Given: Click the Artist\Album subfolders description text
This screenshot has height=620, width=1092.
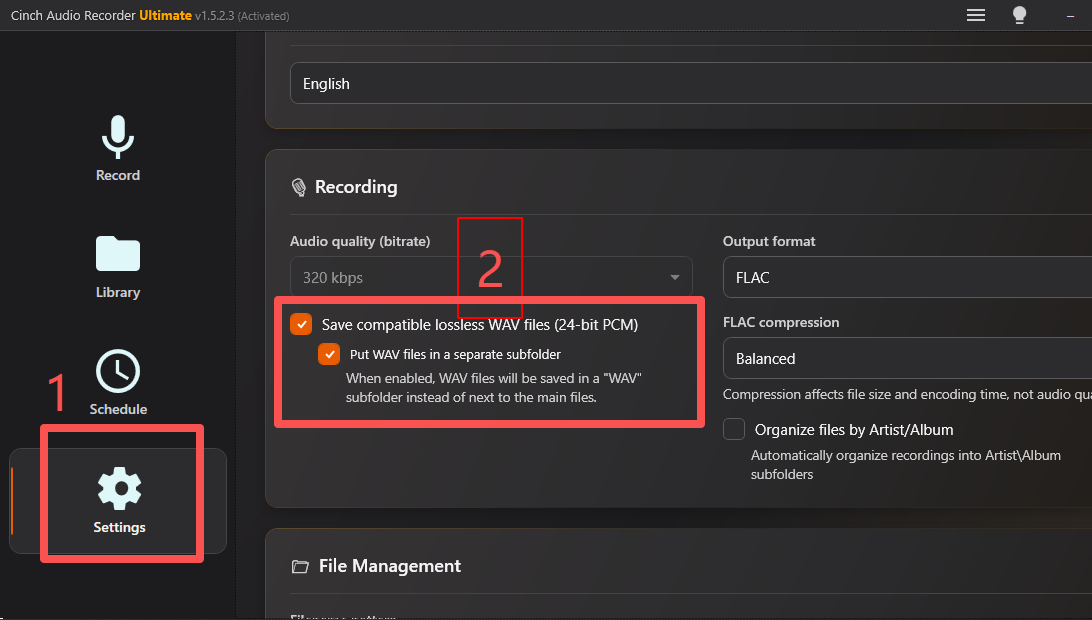Looking at the screenshot, I should pos(905,465).
